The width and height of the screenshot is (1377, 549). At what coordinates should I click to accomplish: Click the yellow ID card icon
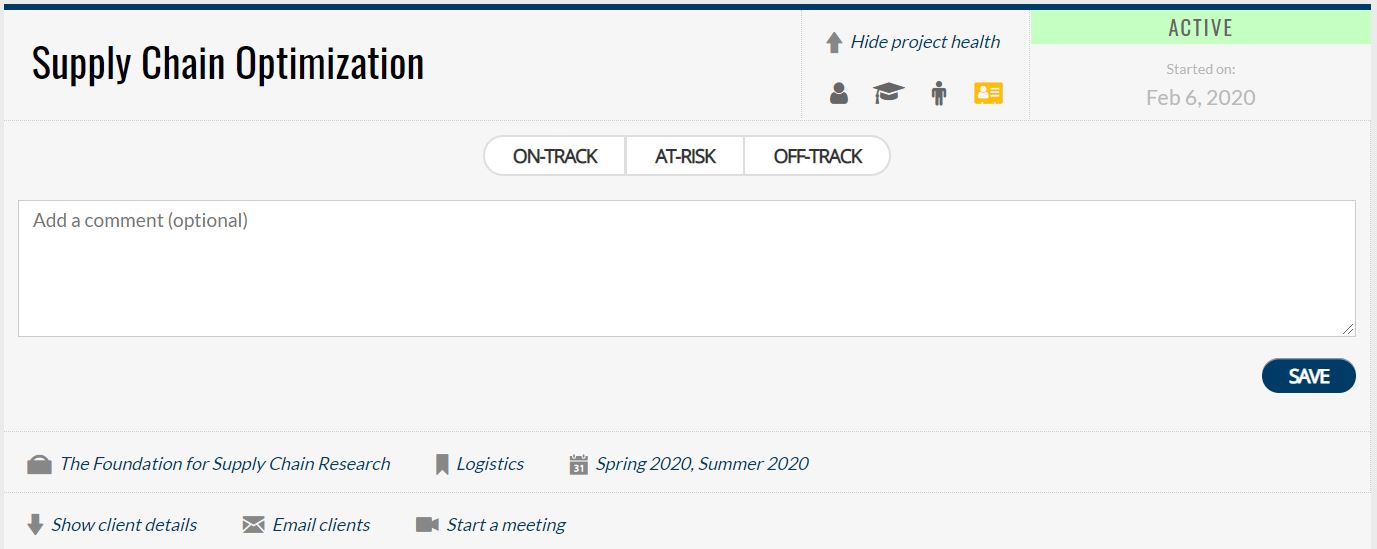point(988,93)
